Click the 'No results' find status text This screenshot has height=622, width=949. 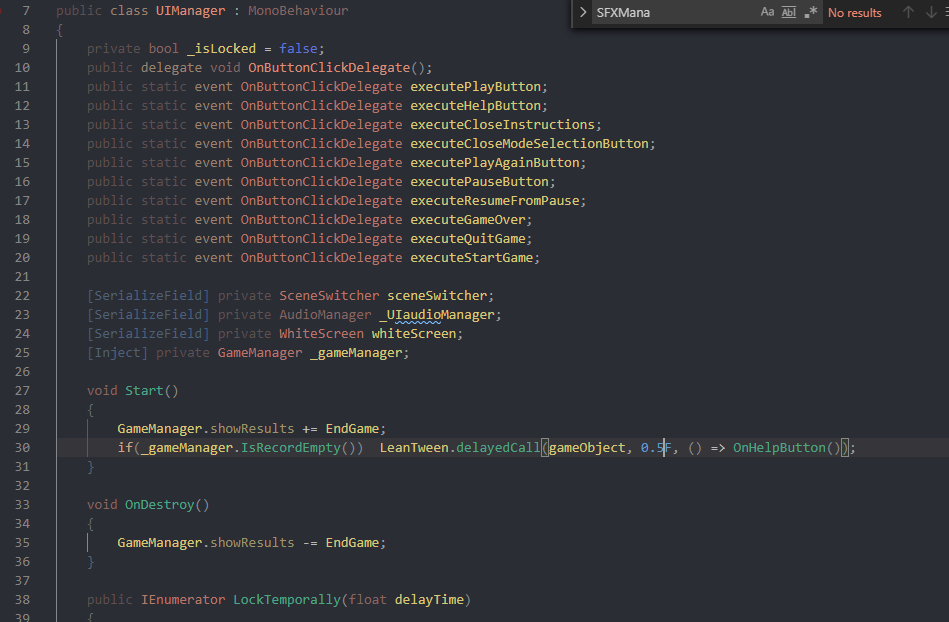click(854, 13)
